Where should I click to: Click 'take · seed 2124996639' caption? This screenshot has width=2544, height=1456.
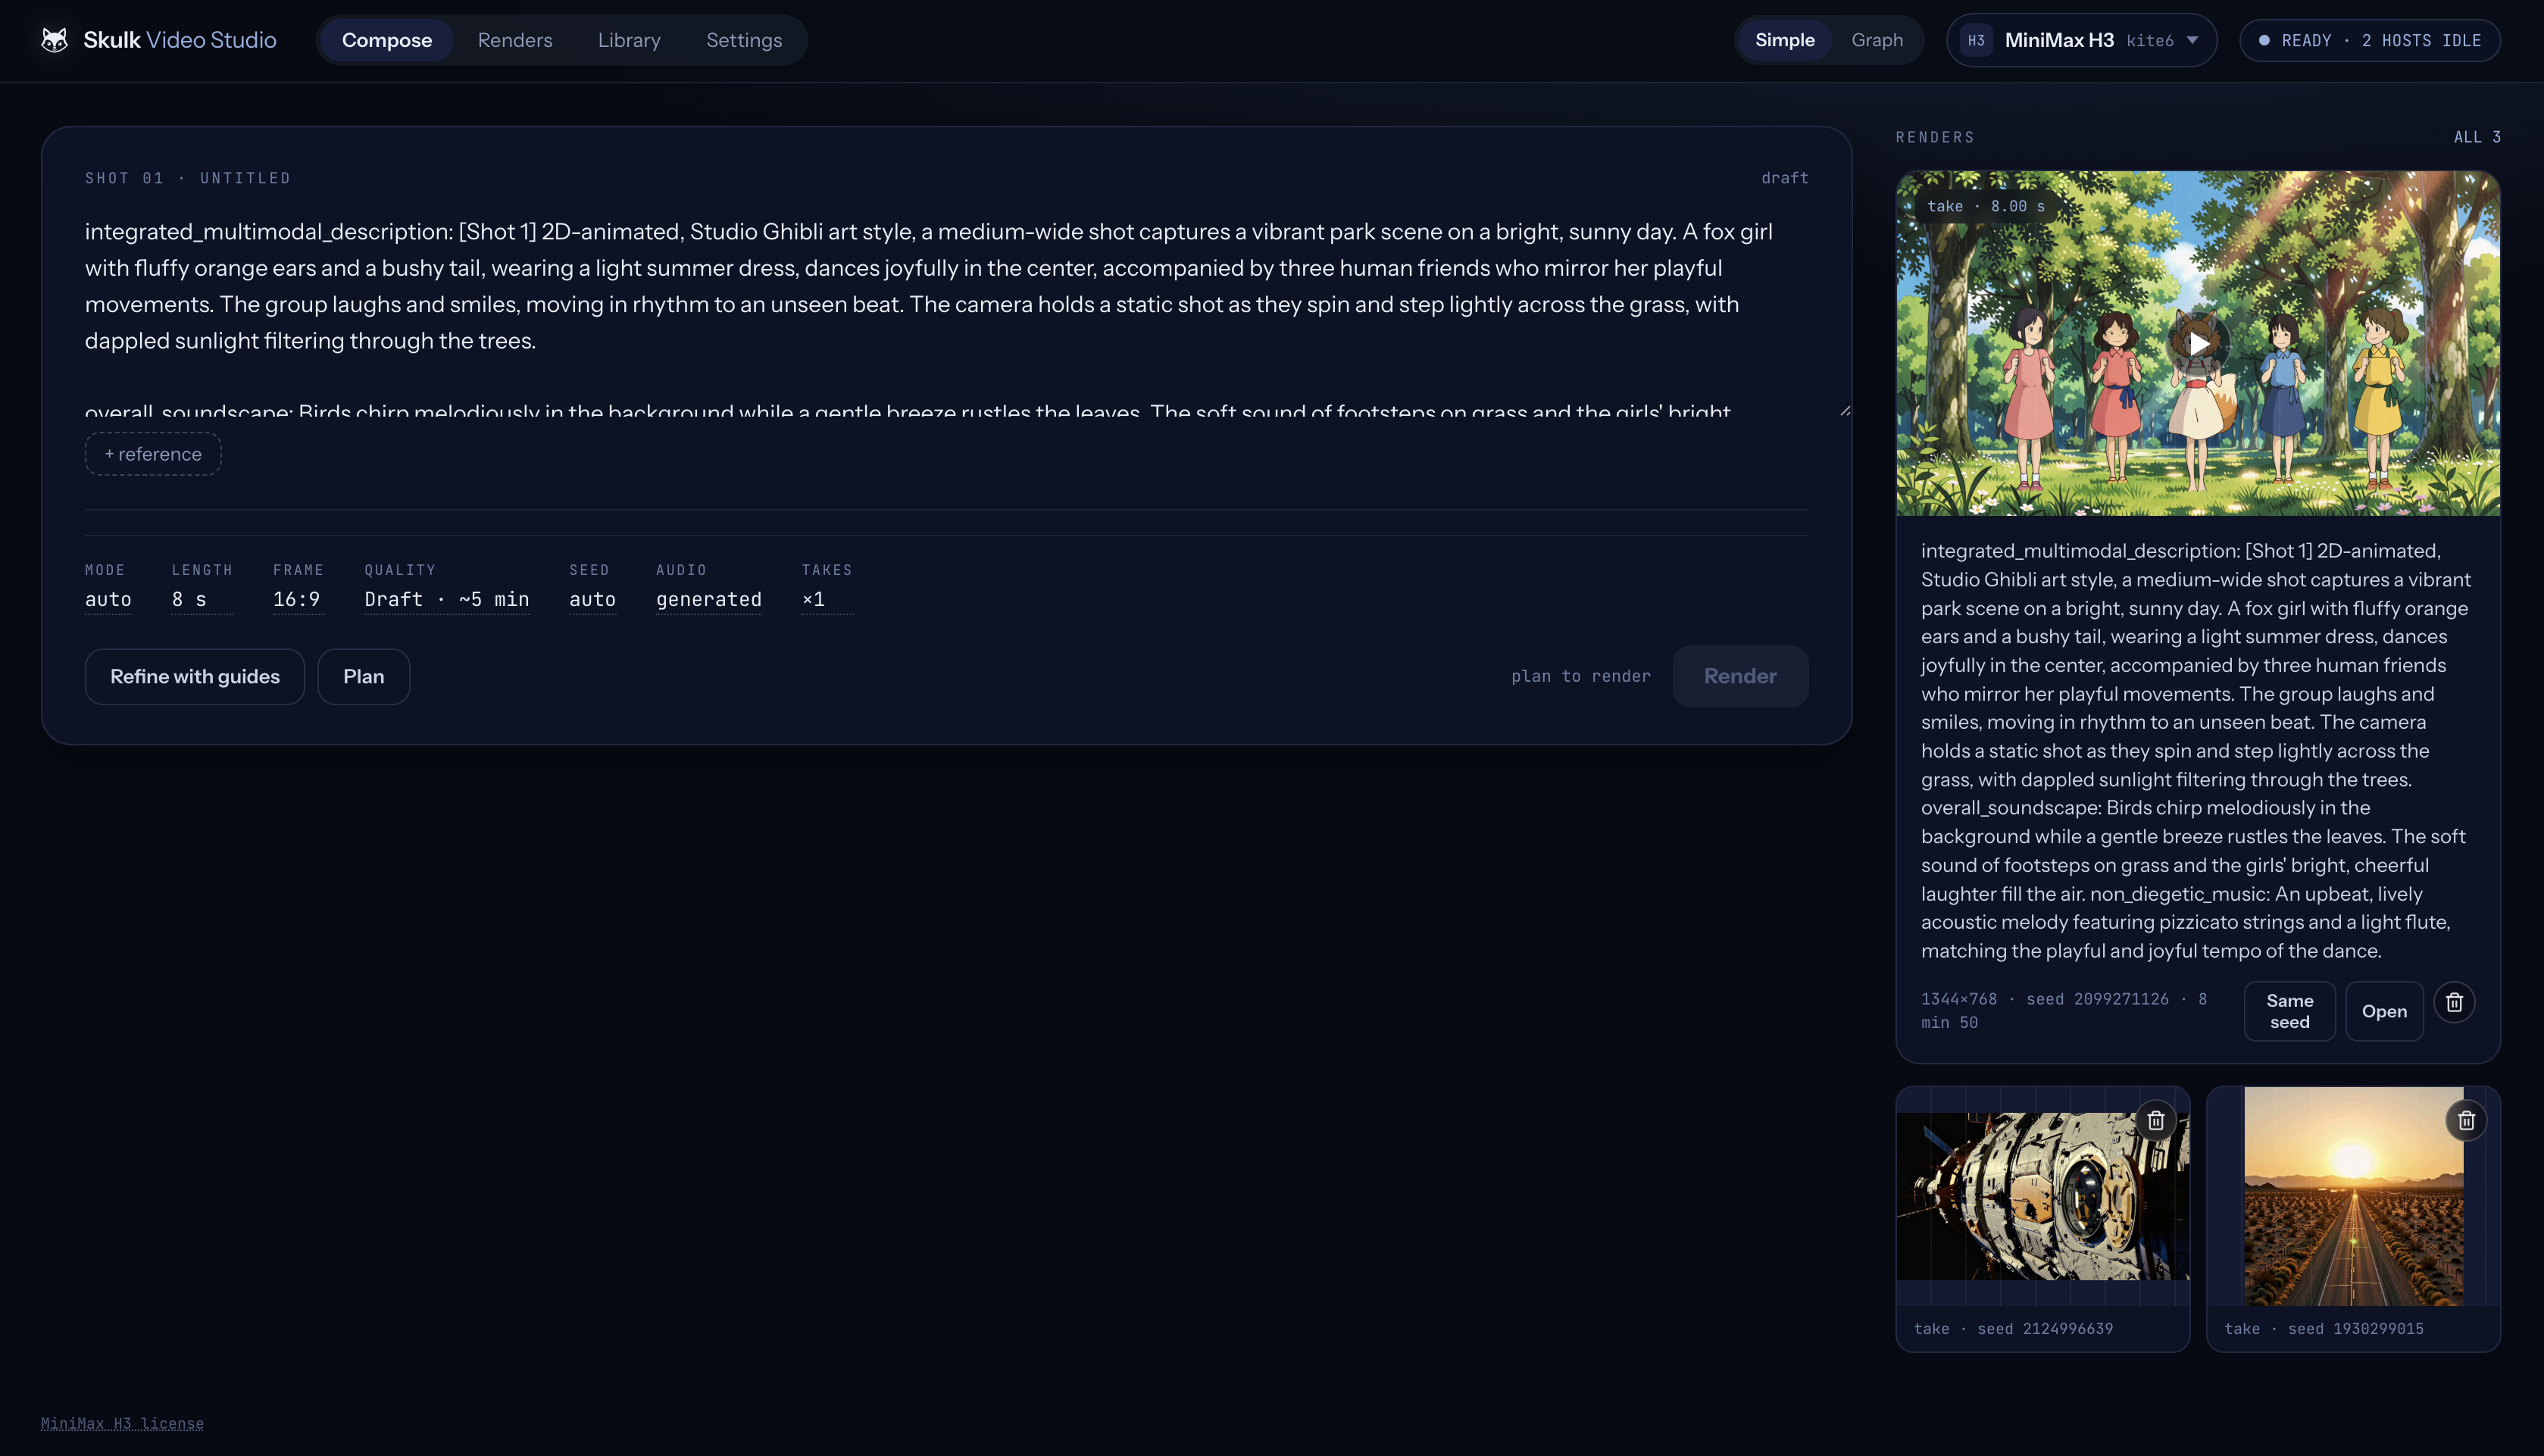coord(2013,1329)
